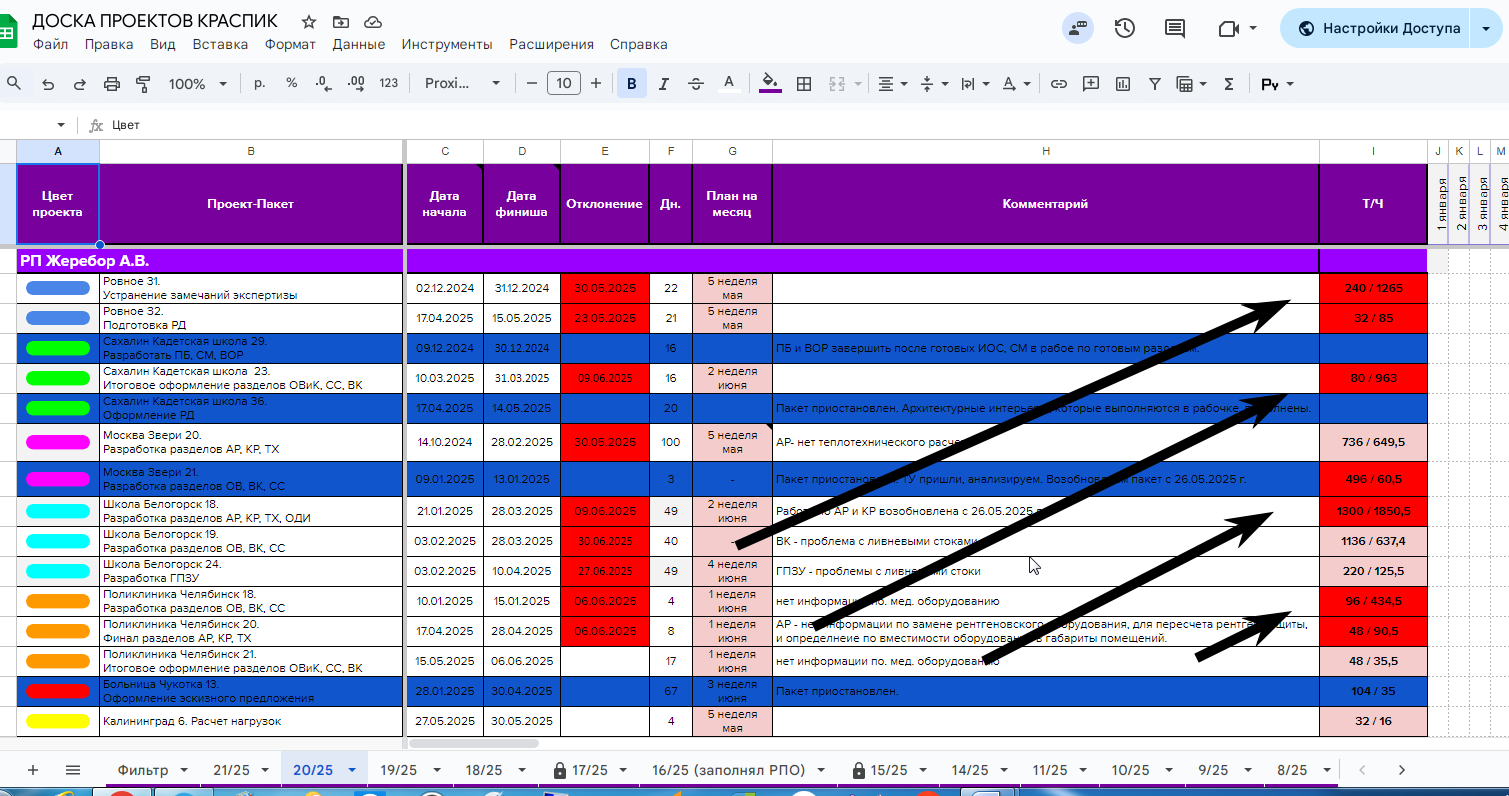Click the paint format roller icon
This screenshot has height=796, width=1509.
[x=143, y=84]
